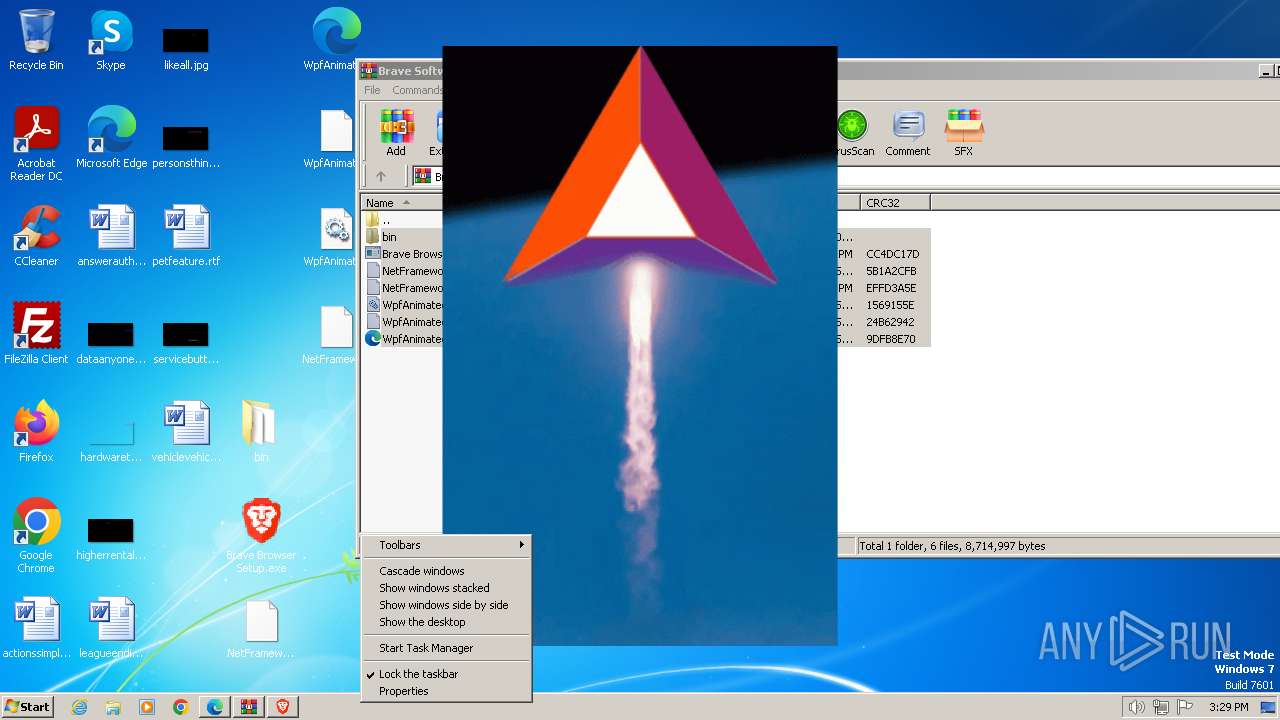
Task: Select likeall.jpg desktop file
Action: tap(186, 47)
